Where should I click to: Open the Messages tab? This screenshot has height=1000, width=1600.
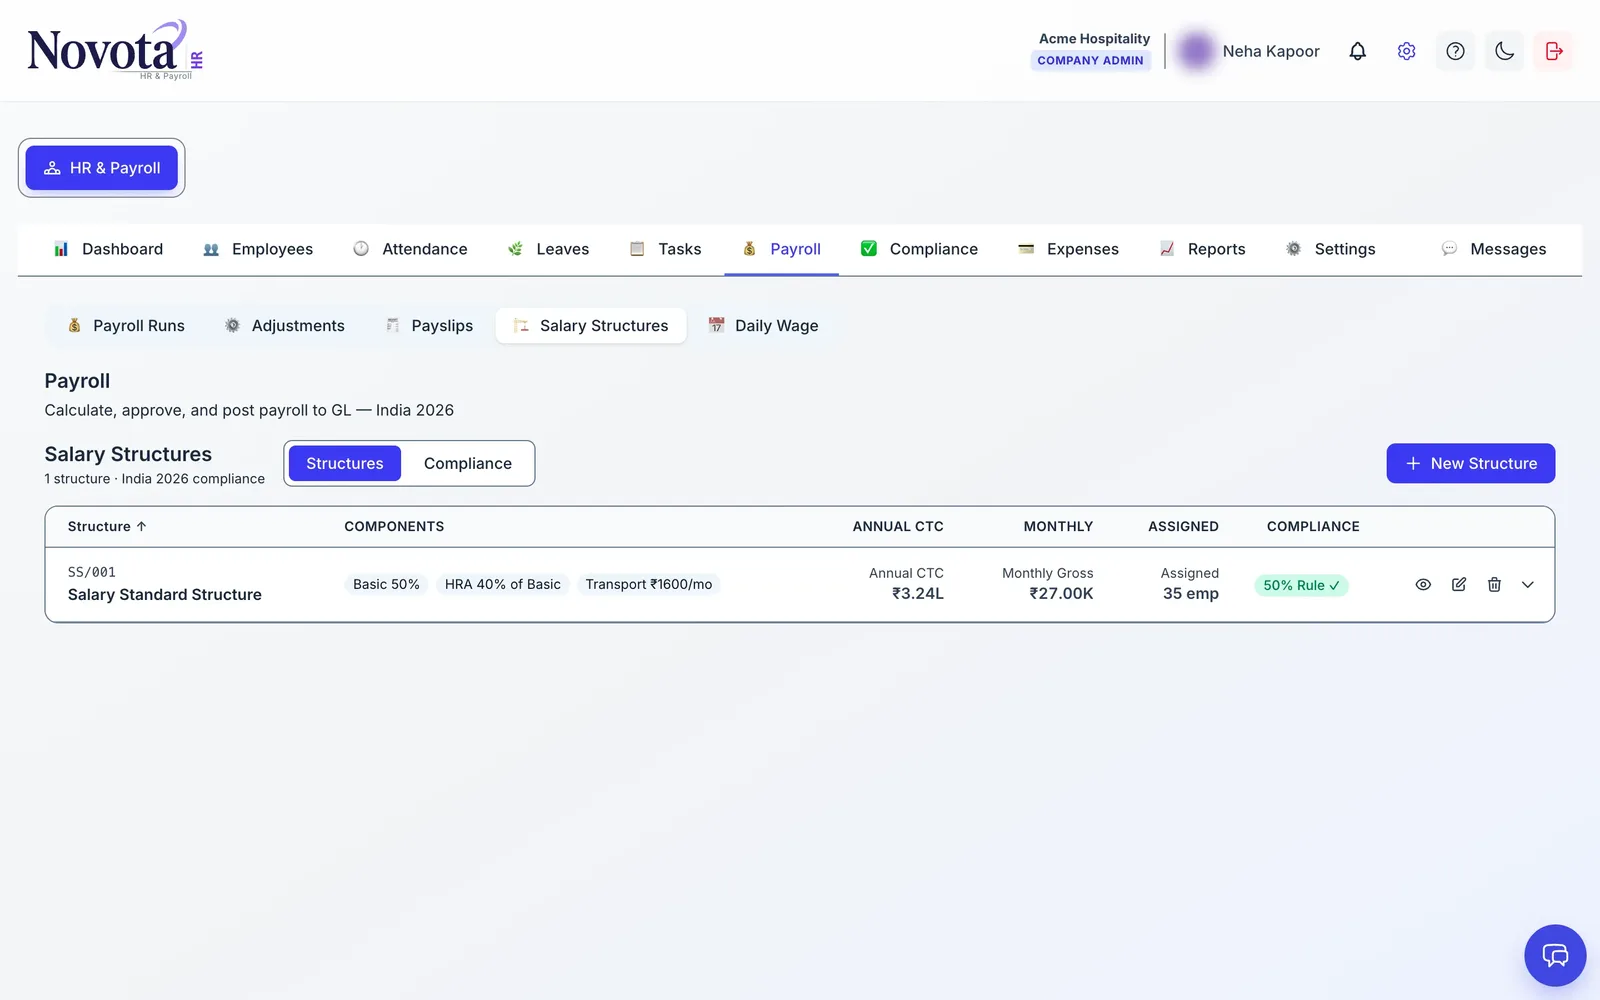(1494, 249)
